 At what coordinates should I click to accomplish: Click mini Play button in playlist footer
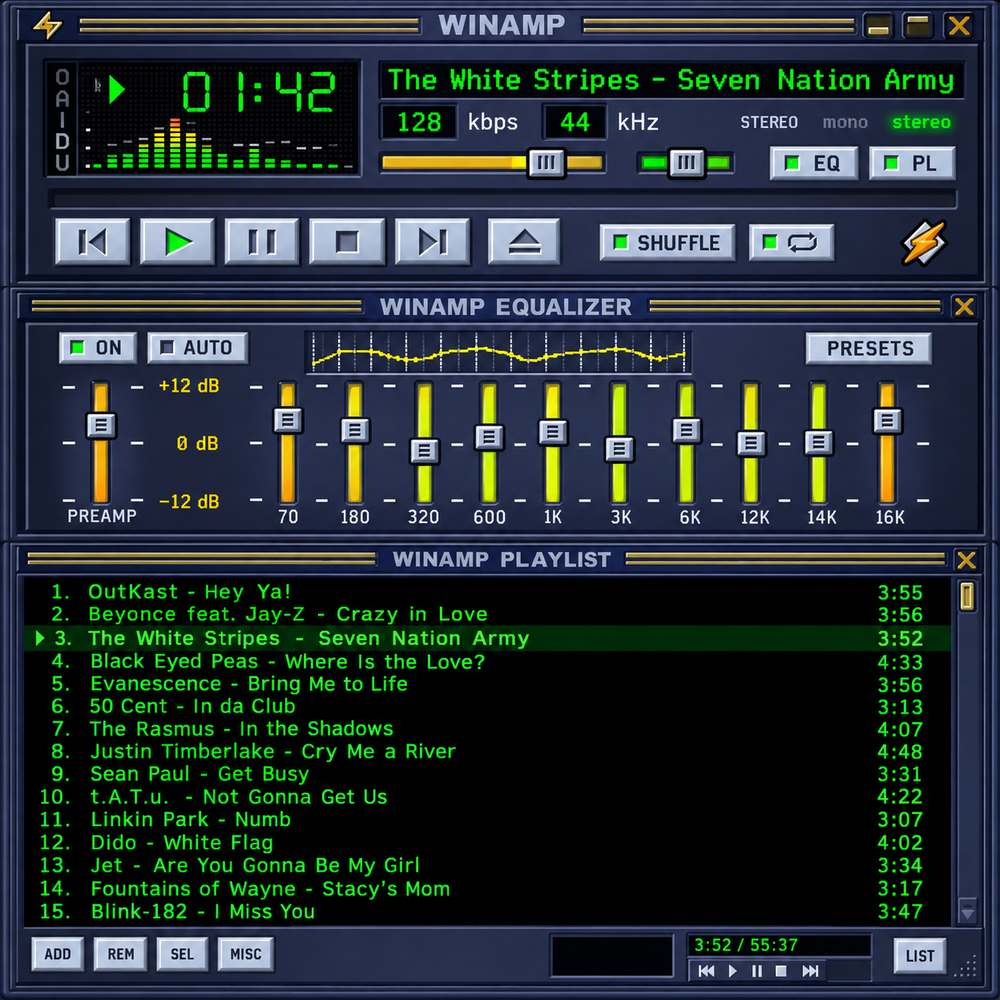(732, 971)
